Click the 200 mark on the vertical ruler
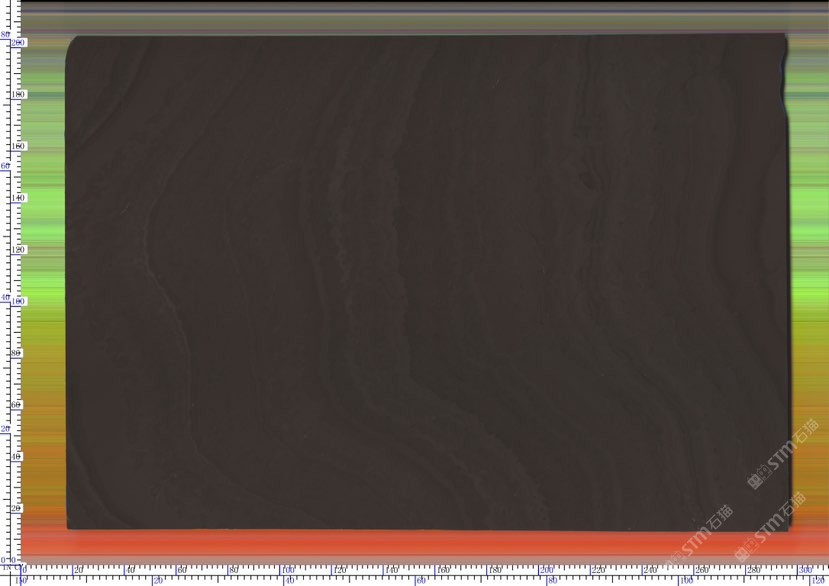Viewport: 829px width, 586px height. click(x=17, y=43)
